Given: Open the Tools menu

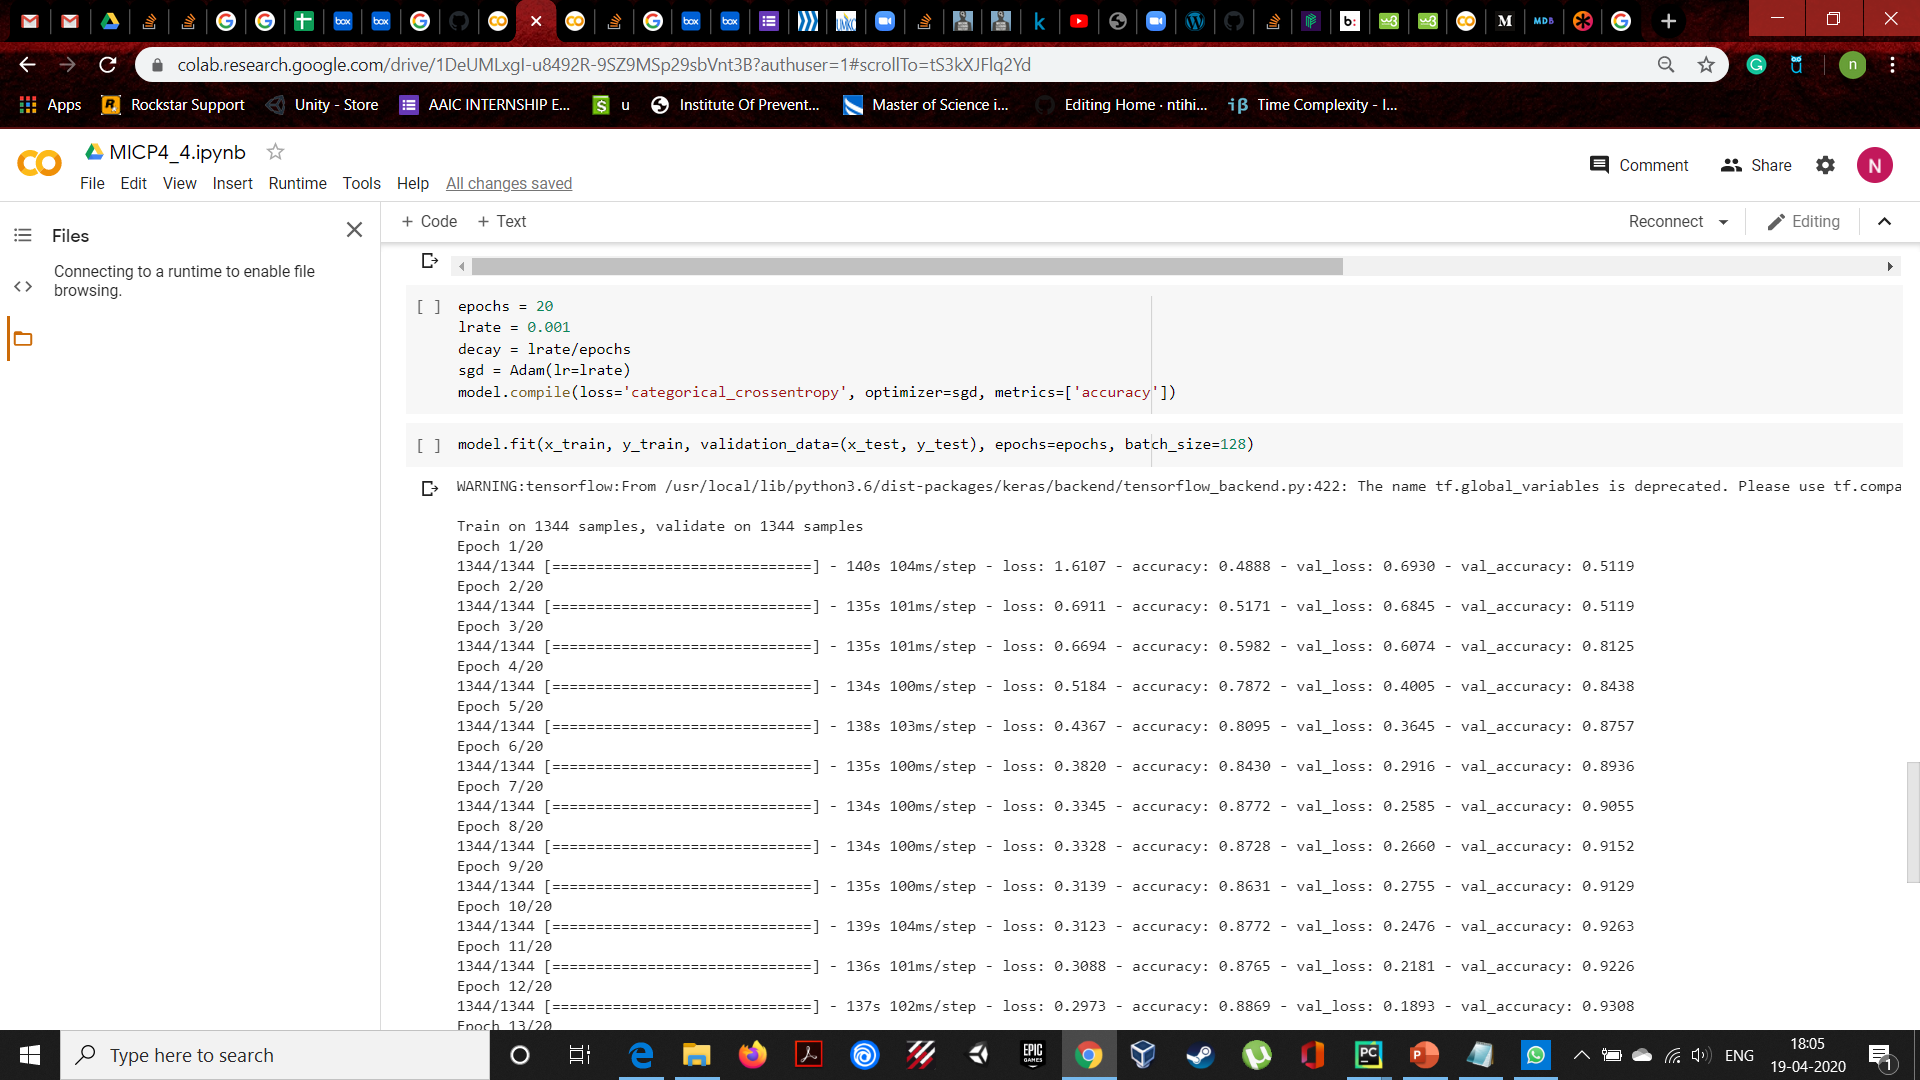Looking at the screenshot, I should 361,183.
